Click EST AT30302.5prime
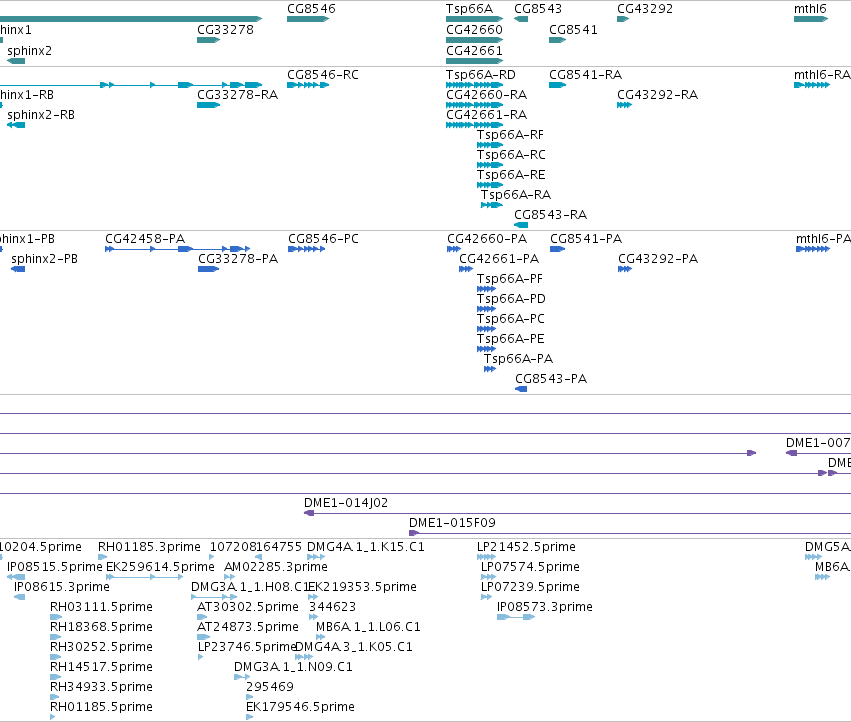Image resolution: width=851 pixels, height=722 pixels. coord(202,617)
